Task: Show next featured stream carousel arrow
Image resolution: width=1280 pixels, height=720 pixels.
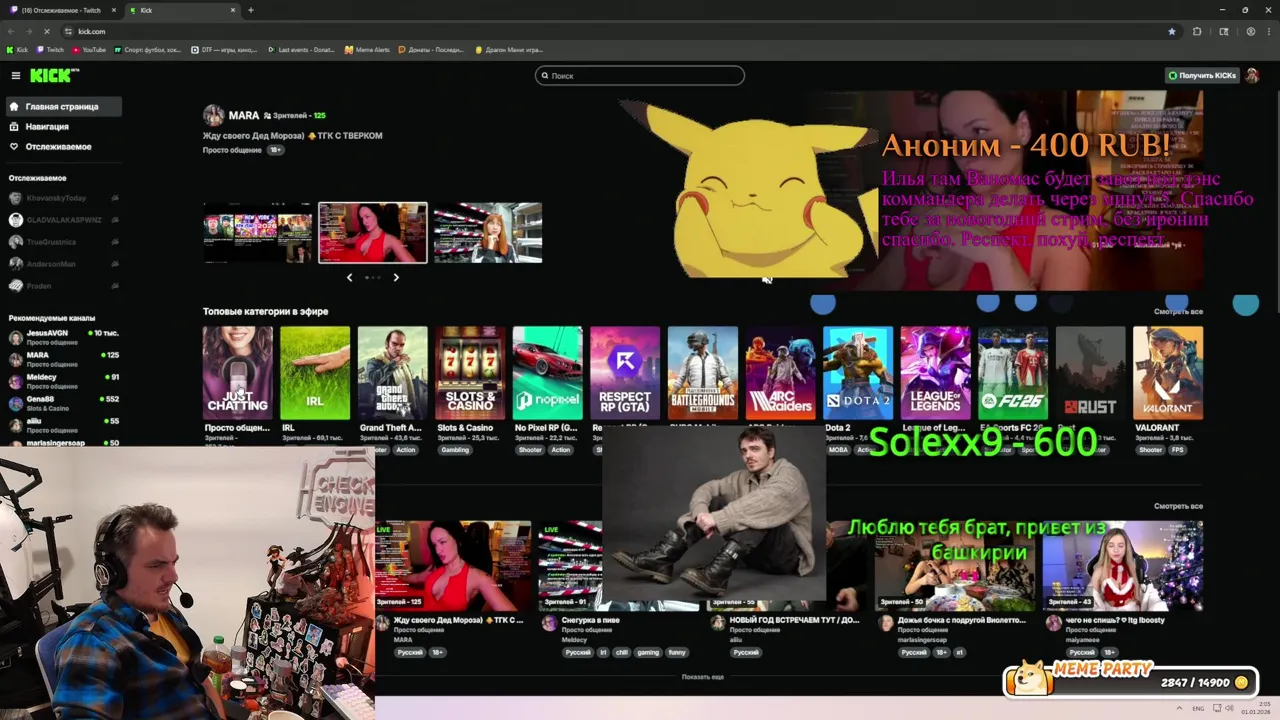Action: pos(396,277)
